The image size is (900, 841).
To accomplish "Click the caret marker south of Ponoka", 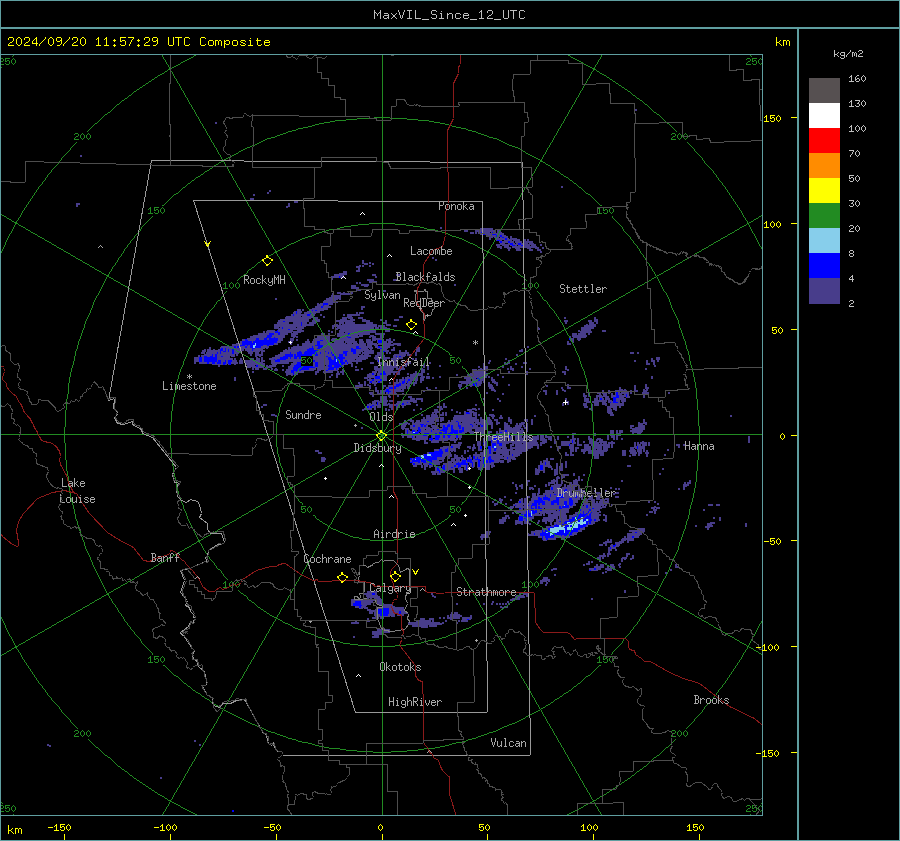I will [389, 255].
